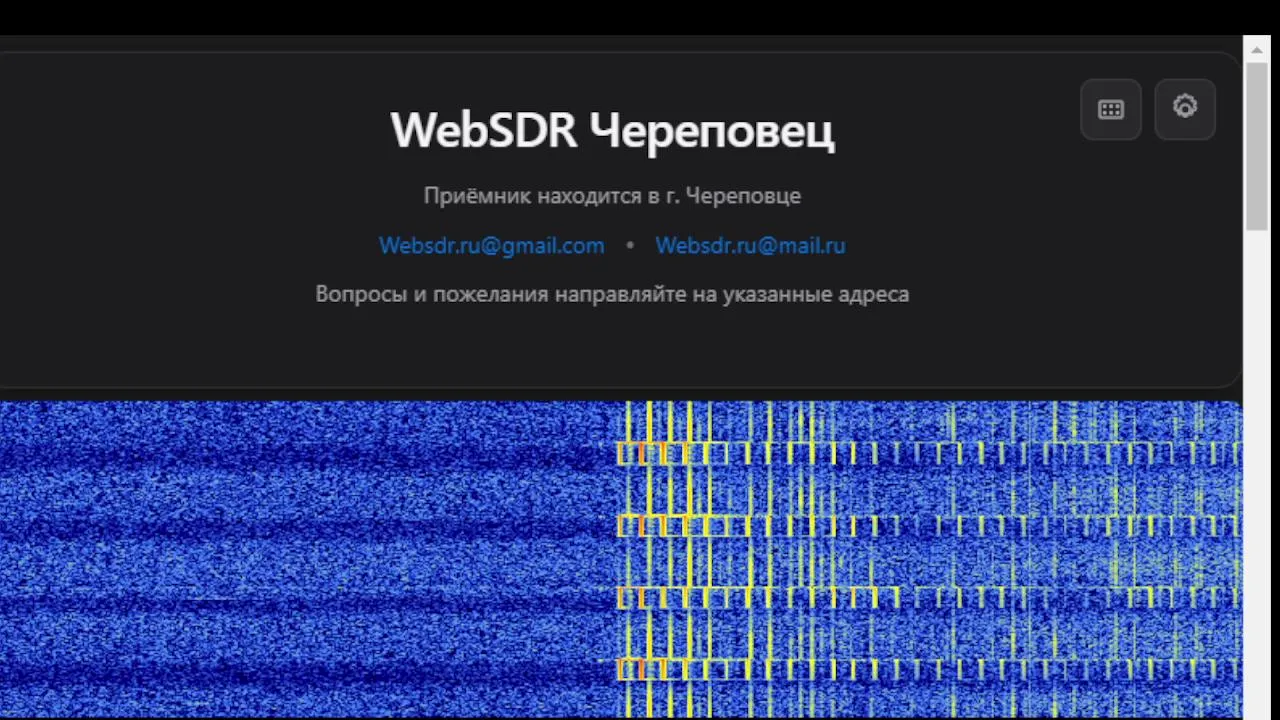This screenshot has width=1280, height=720.
Task: Click the WebSDR Череповец page title
Action: [612, 131]
